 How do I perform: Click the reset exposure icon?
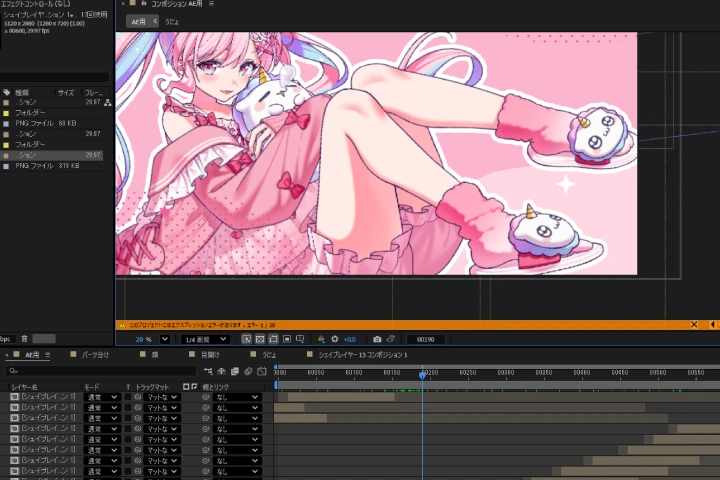(335, 339)
